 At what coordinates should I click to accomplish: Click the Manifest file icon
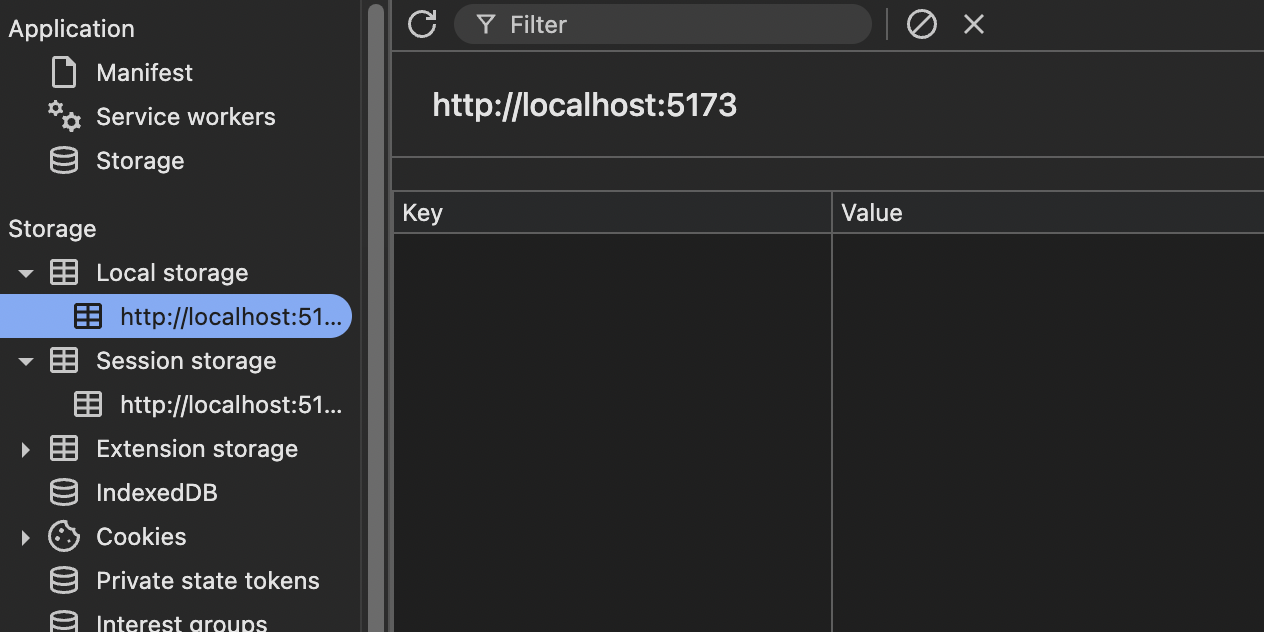click(x=64, y=73)
